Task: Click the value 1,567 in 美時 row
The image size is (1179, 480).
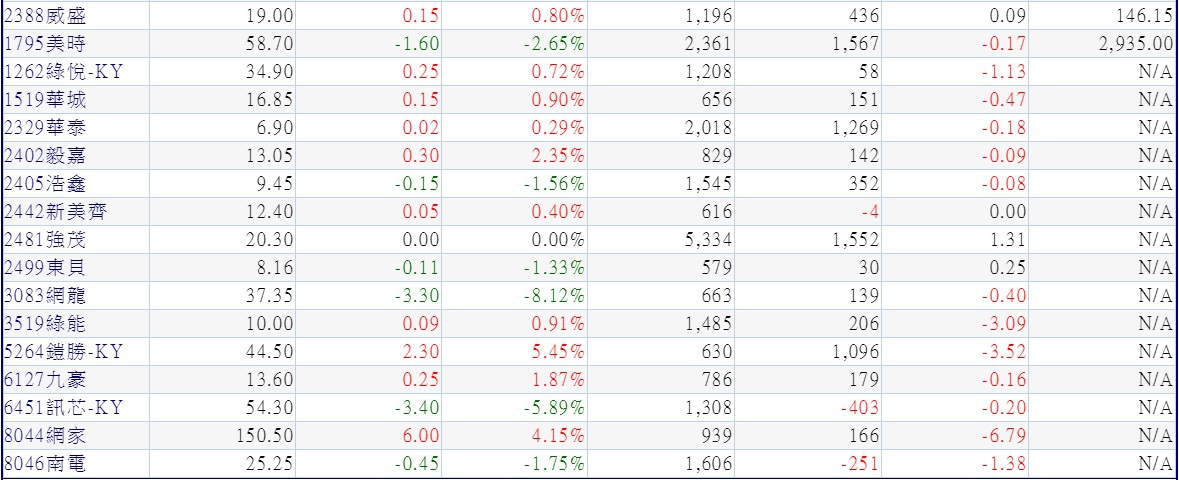Action: (x=855, y=44)
